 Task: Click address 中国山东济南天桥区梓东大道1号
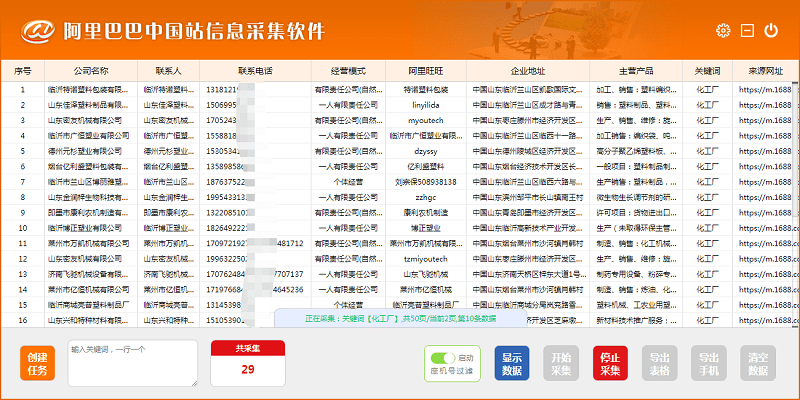[528, 274]
